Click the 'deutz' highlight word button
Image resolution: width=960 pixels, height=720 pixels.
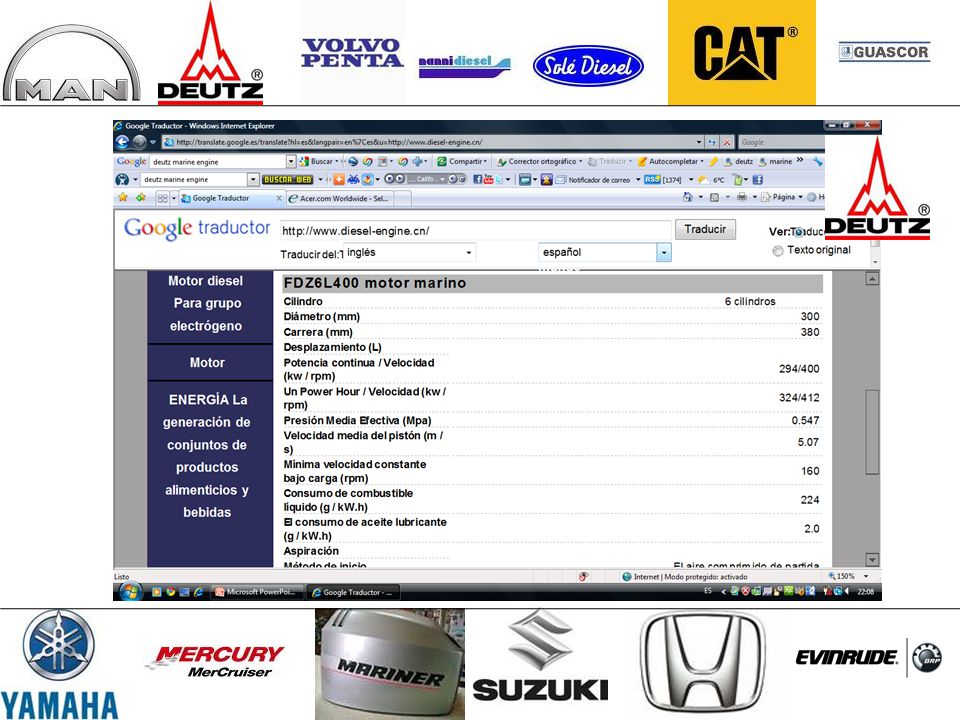[739, 162]
